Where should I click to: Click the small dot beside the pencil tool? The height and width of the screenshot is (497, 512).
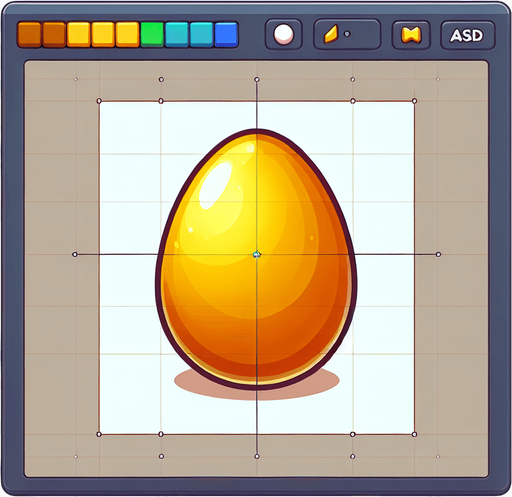tap(347, 34)
